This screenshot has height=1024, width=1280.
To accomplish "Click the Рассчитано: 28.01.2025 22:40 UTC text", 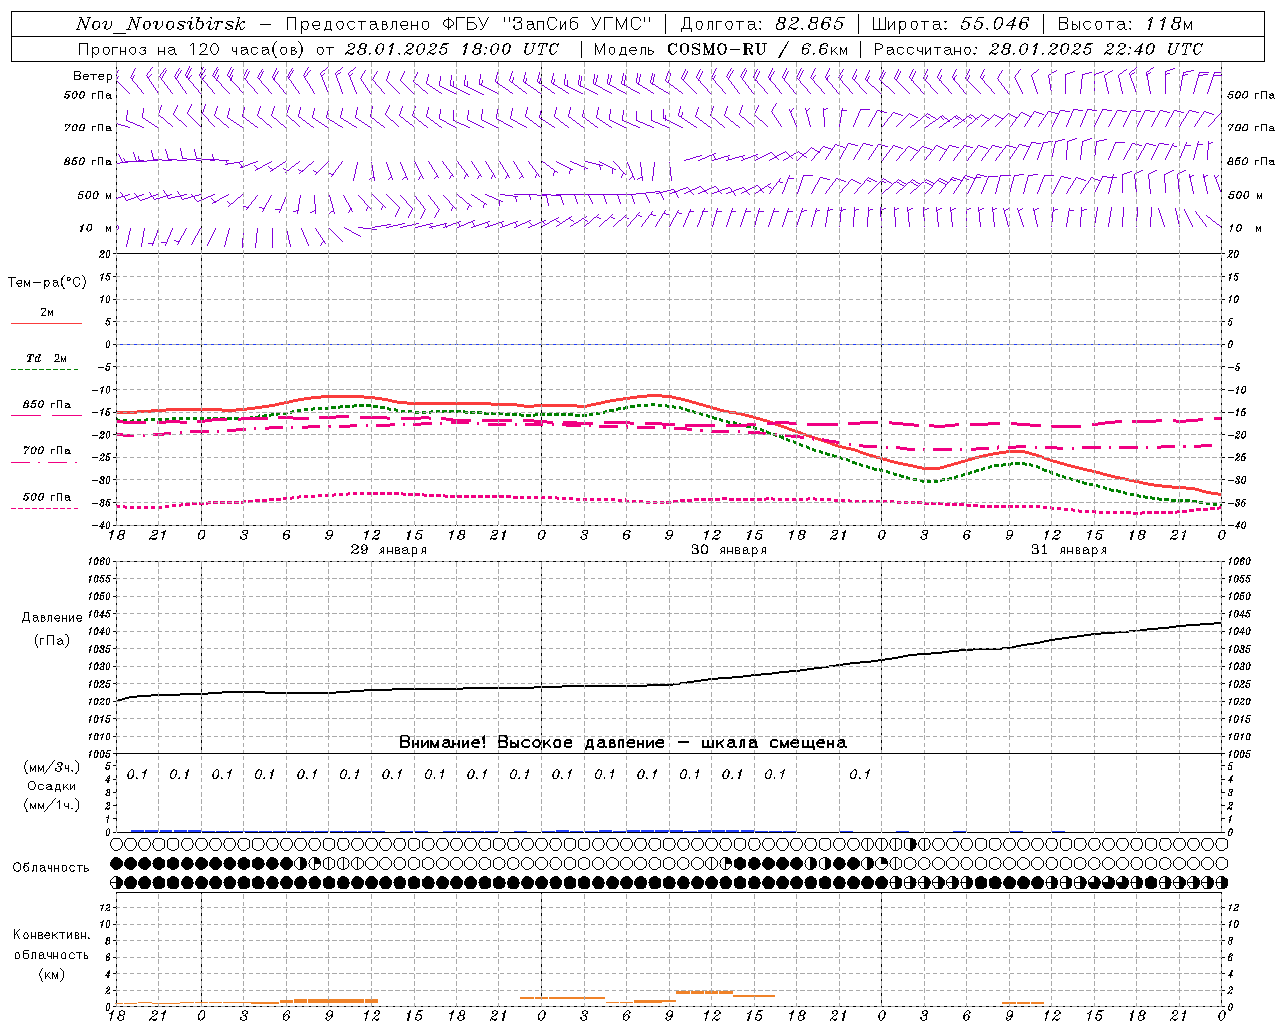I will [1038, 49].
